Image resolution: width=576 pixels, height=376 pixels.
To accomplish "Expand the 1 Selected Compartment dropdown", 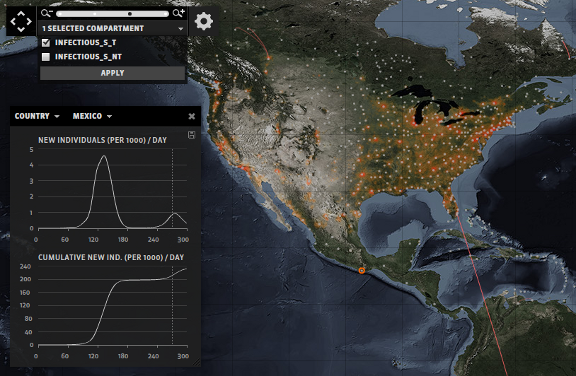I will click(x=112, y=28).
